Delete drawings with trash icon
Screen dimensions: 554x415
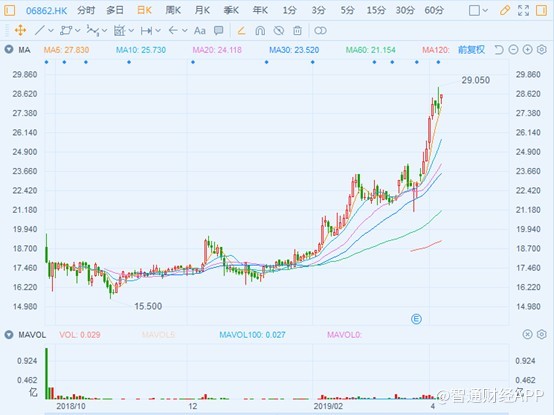click(297, 31)
